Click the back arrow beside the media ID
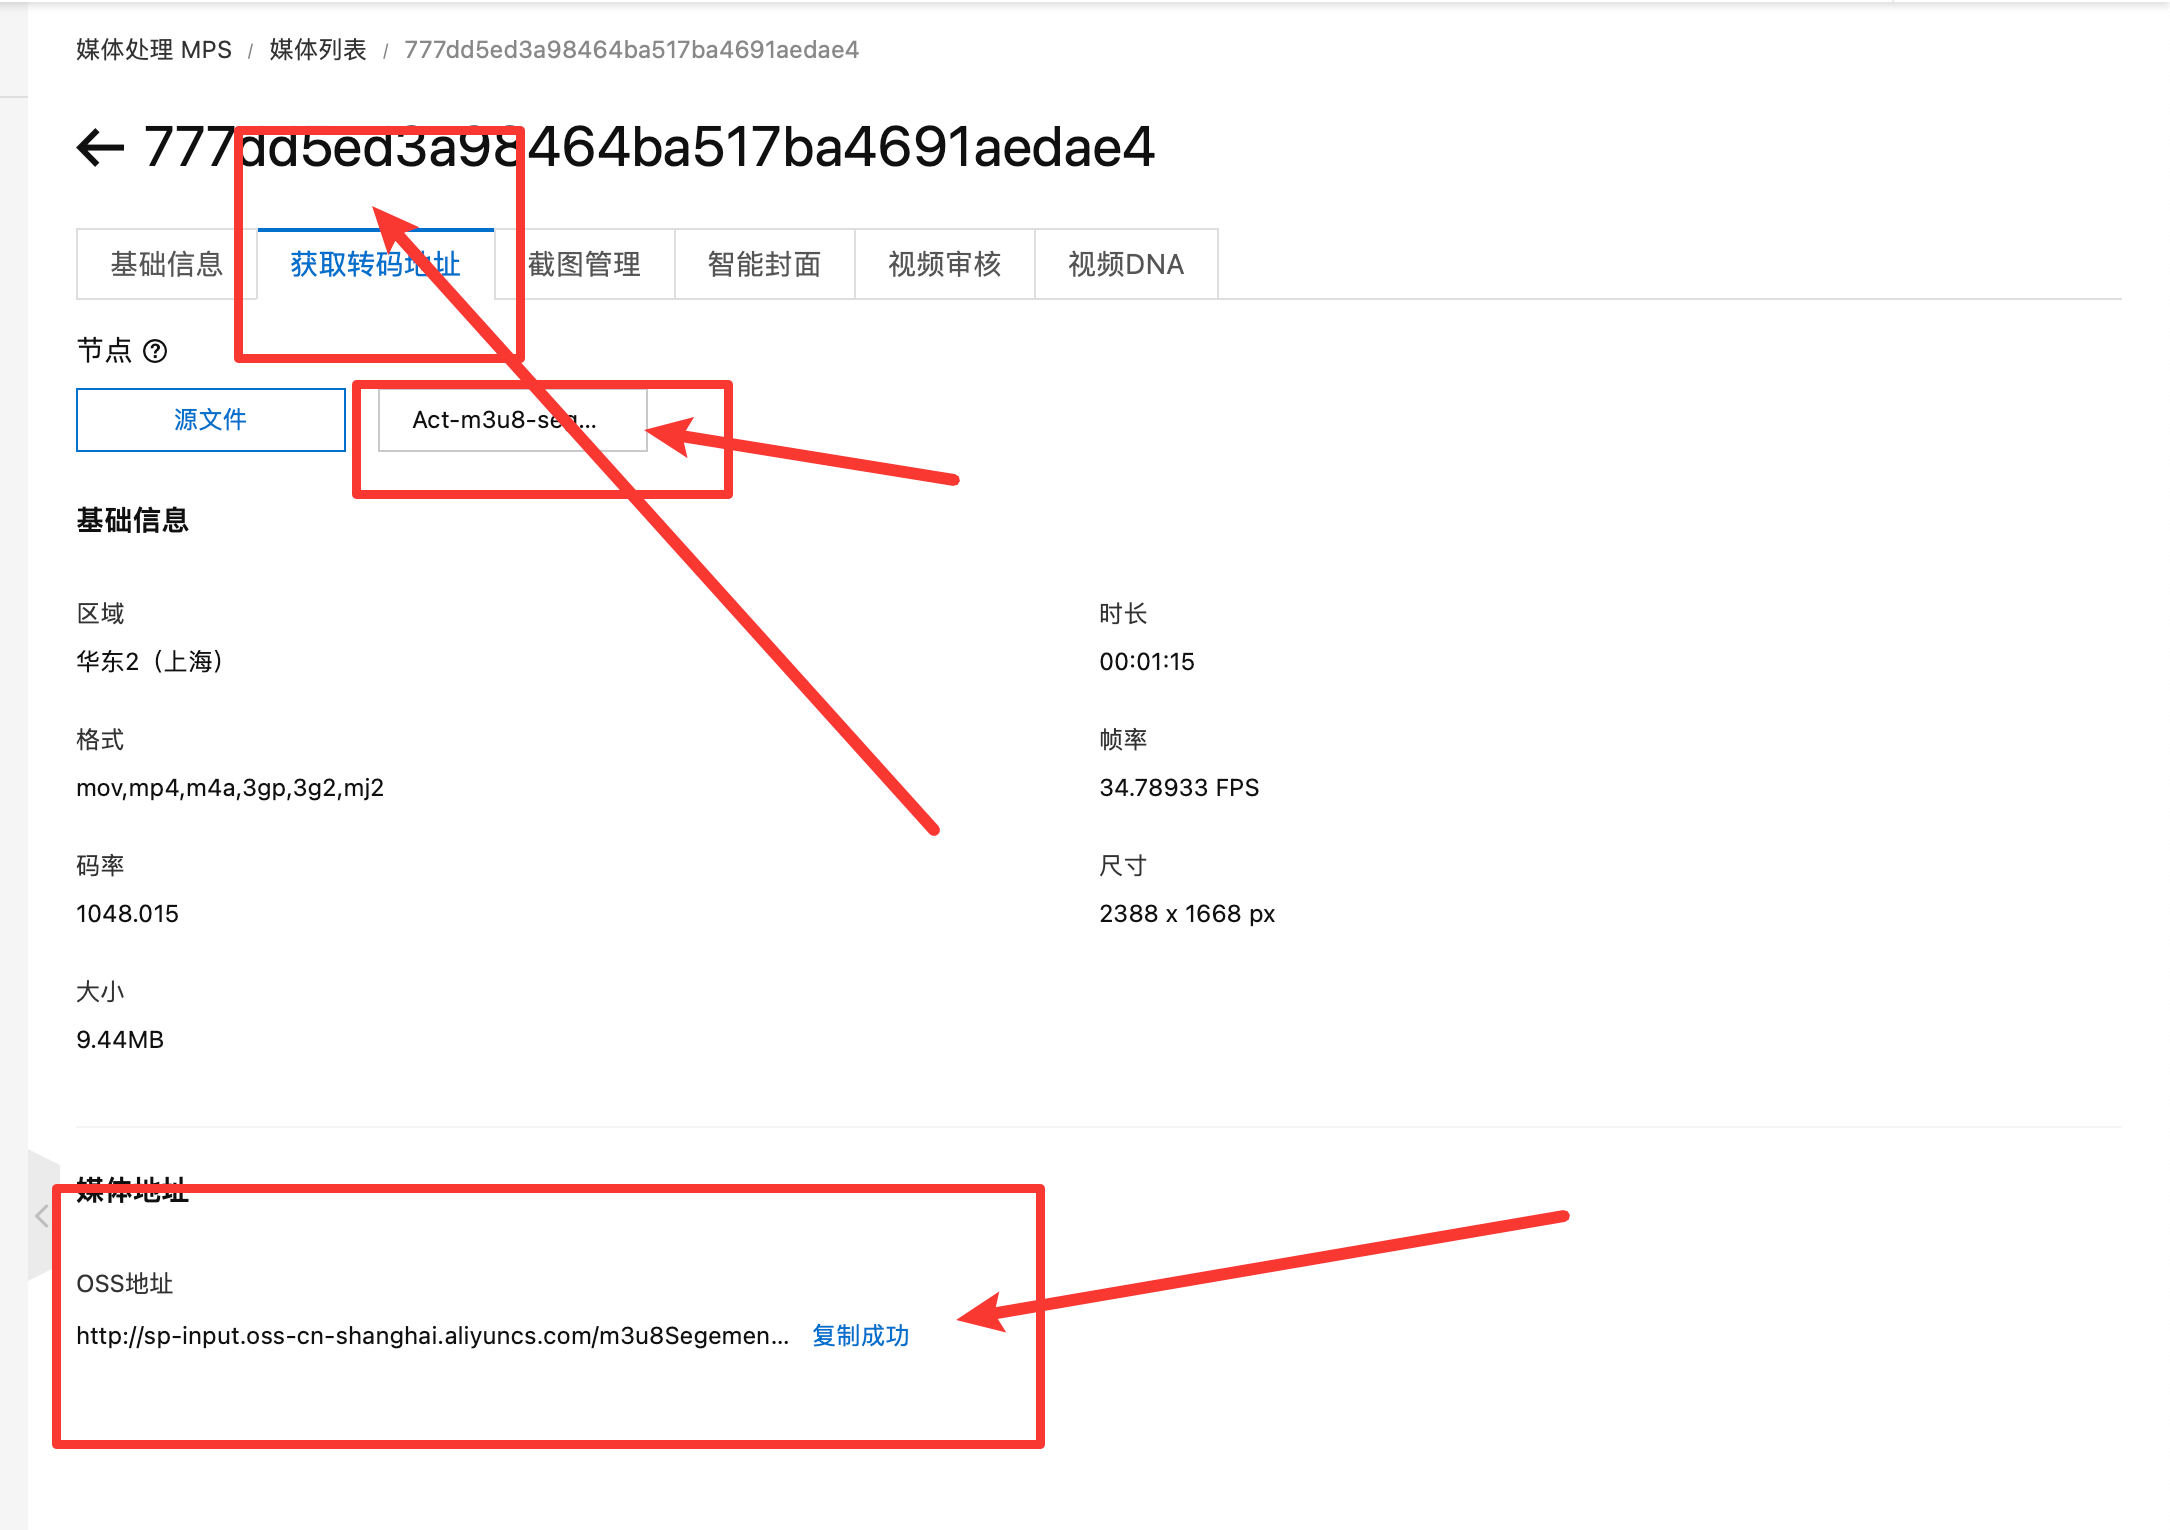2170x1530 pixels. (100, 148)
